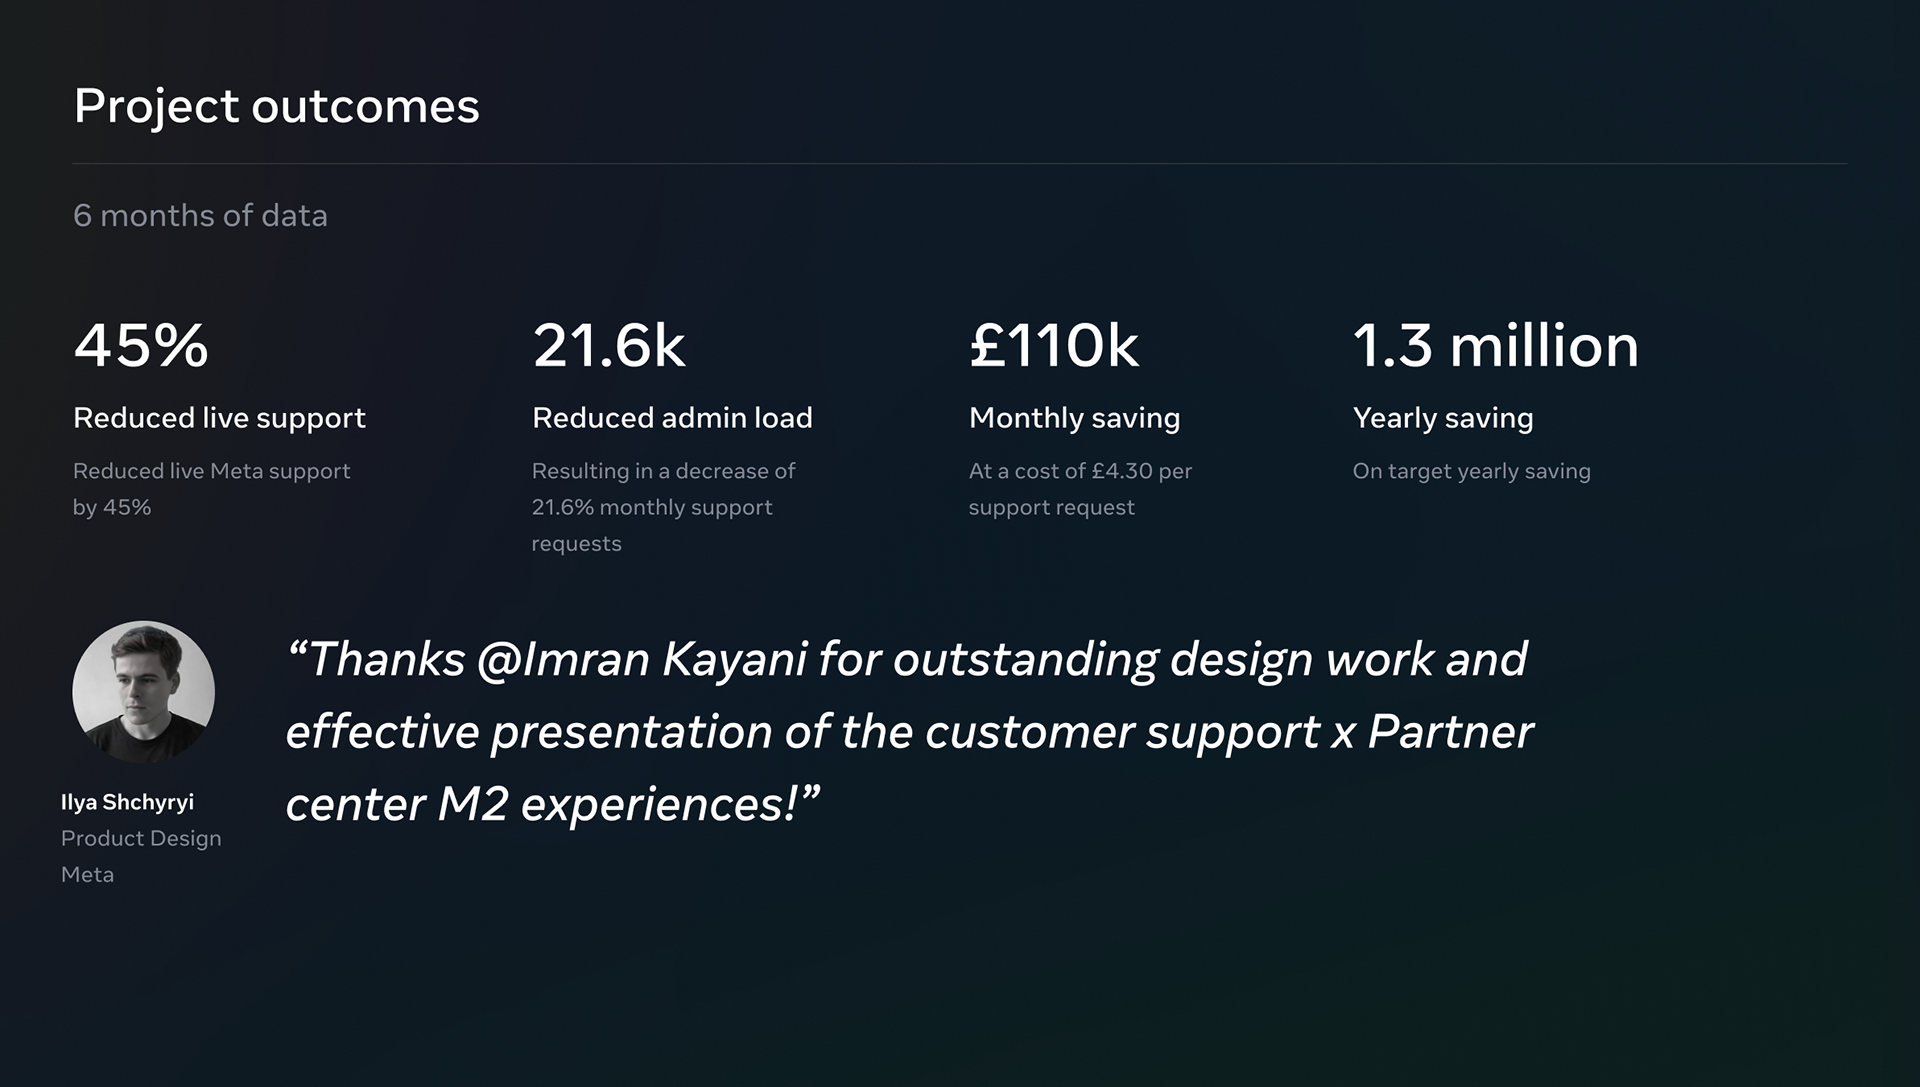Click the 6 months of data subtitle
The image size is (1920, 1087).
pos(200,215)
